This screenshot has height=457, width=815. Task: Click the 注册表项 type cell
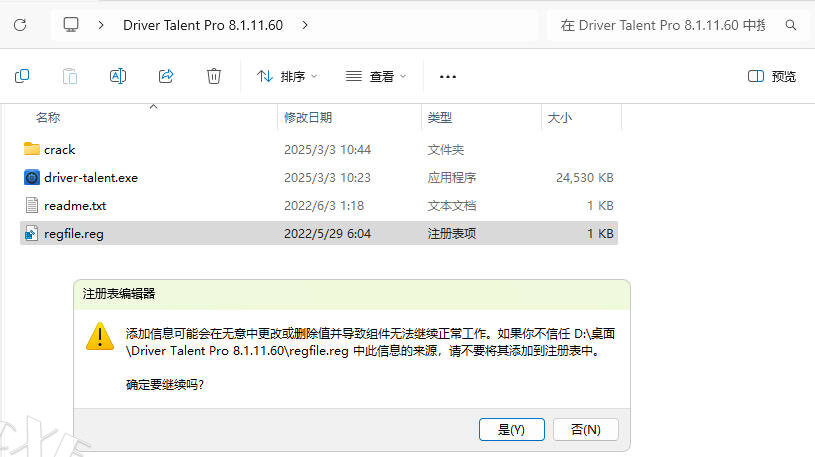452,234
